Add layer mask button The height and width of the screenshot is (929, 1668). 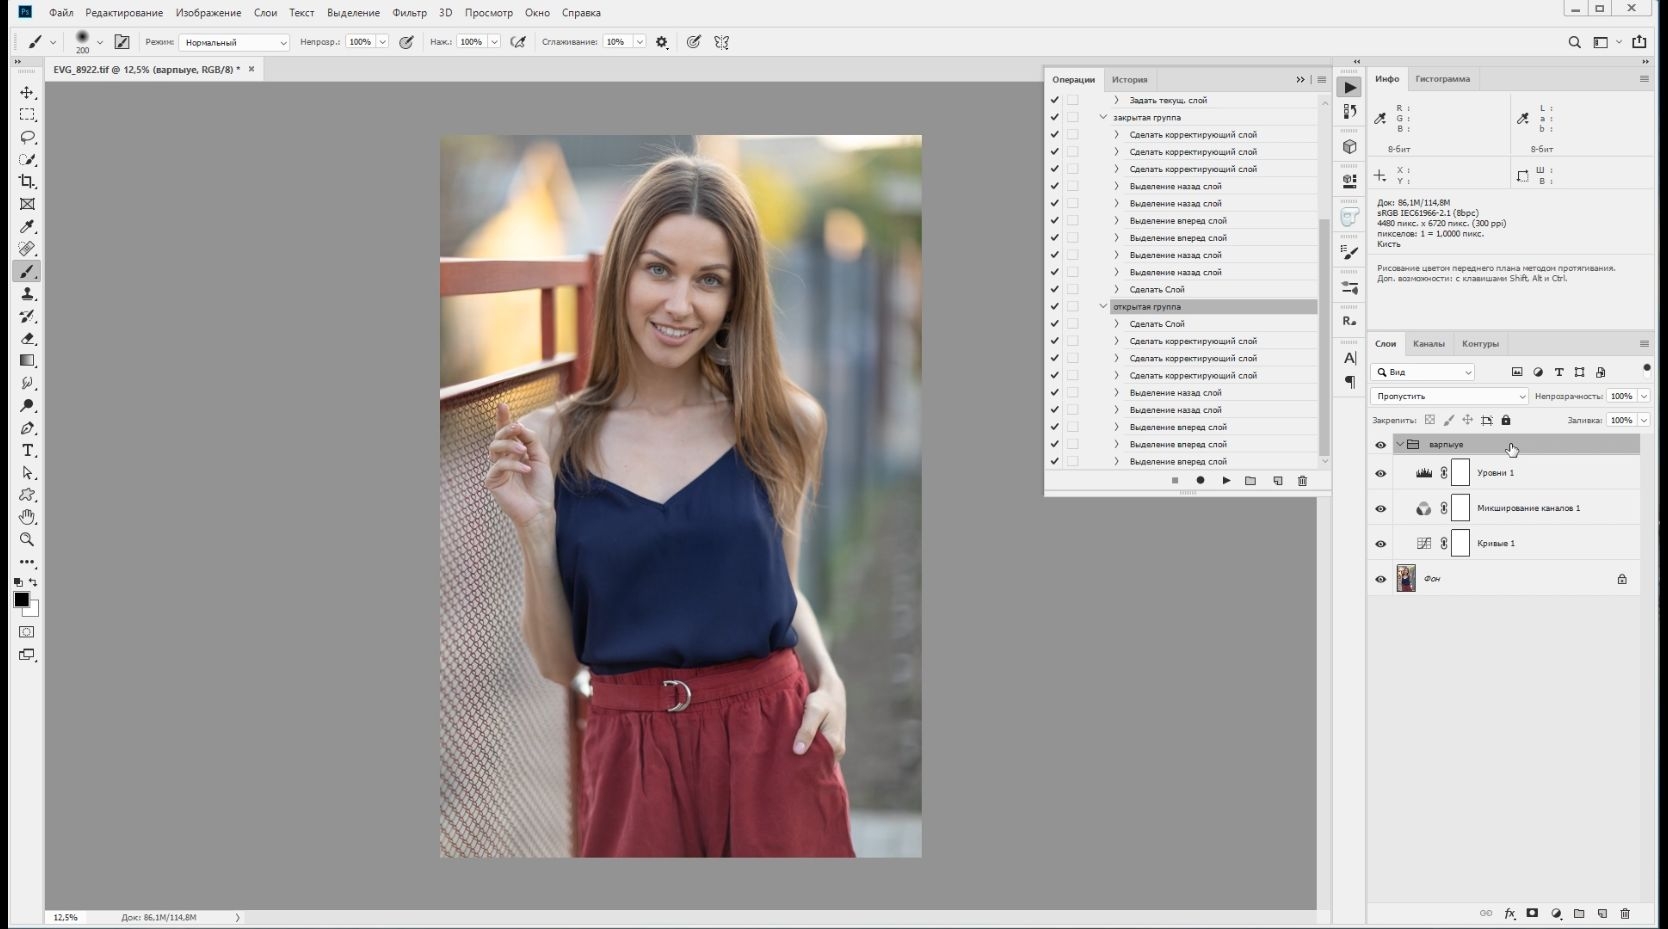pyautogui.click(x=1532, y=913)
